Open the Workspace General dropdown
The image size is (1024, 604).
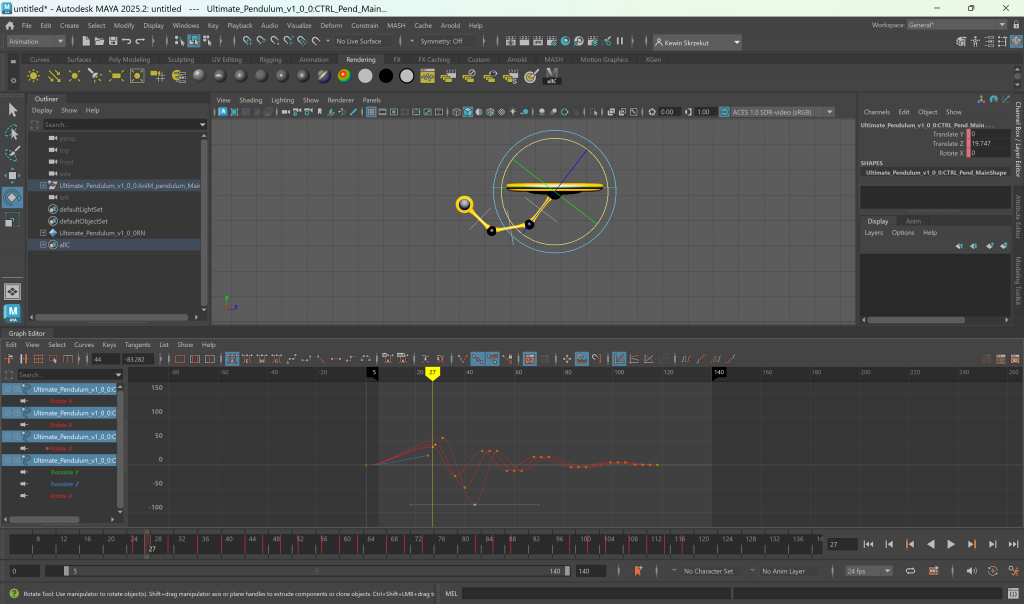point(957,25)
